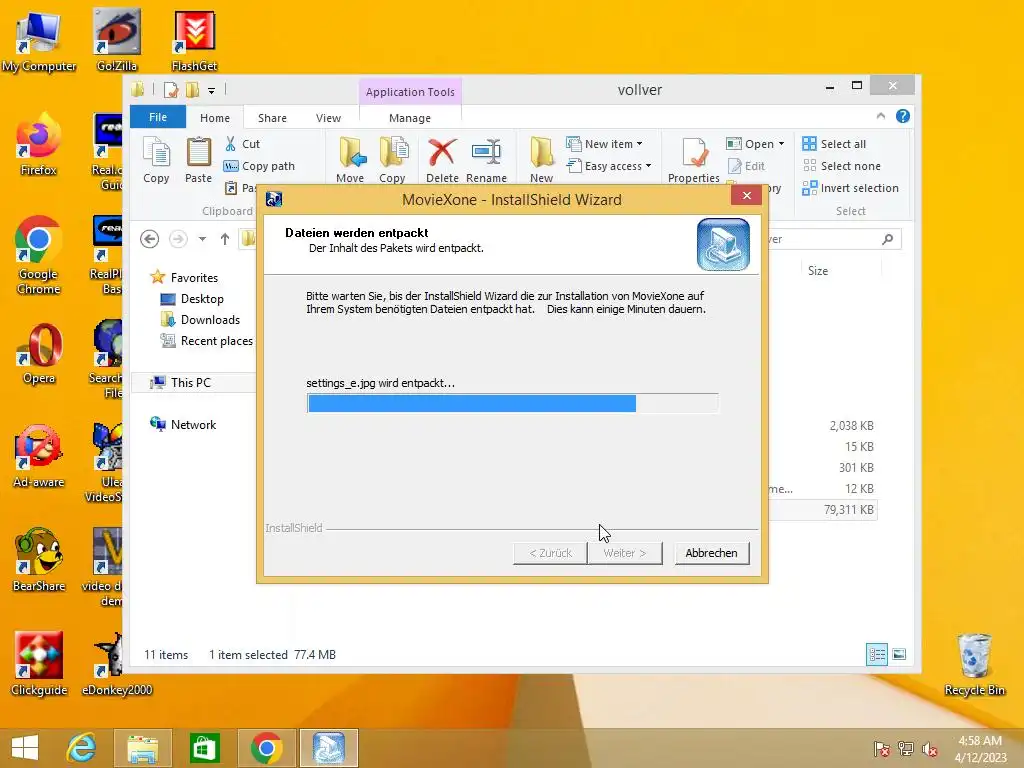
Task: Click the Explorer search box
Action: (x=833, y=239)
